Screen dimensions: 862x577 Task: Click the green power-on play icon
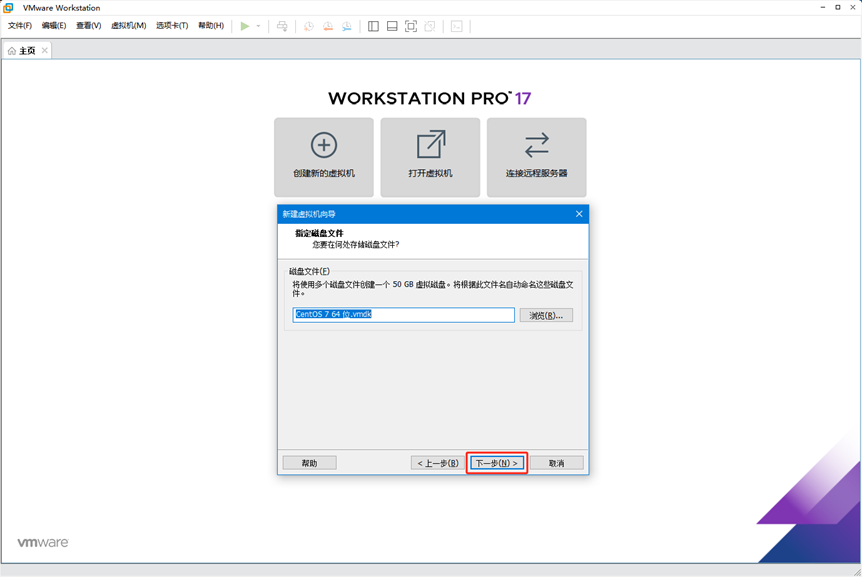pyautogui.click(x=245, y=26)
